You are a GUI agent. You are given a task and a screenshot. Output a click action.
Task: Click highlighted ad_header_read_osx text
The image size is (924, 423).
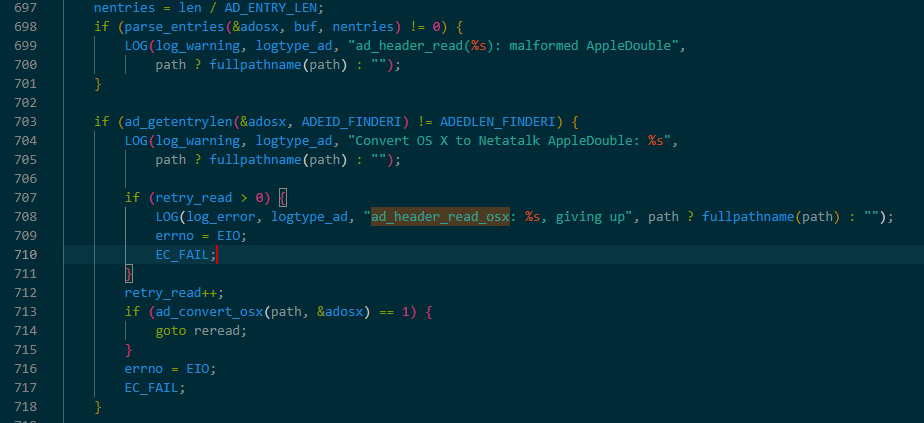click(440, 217)
